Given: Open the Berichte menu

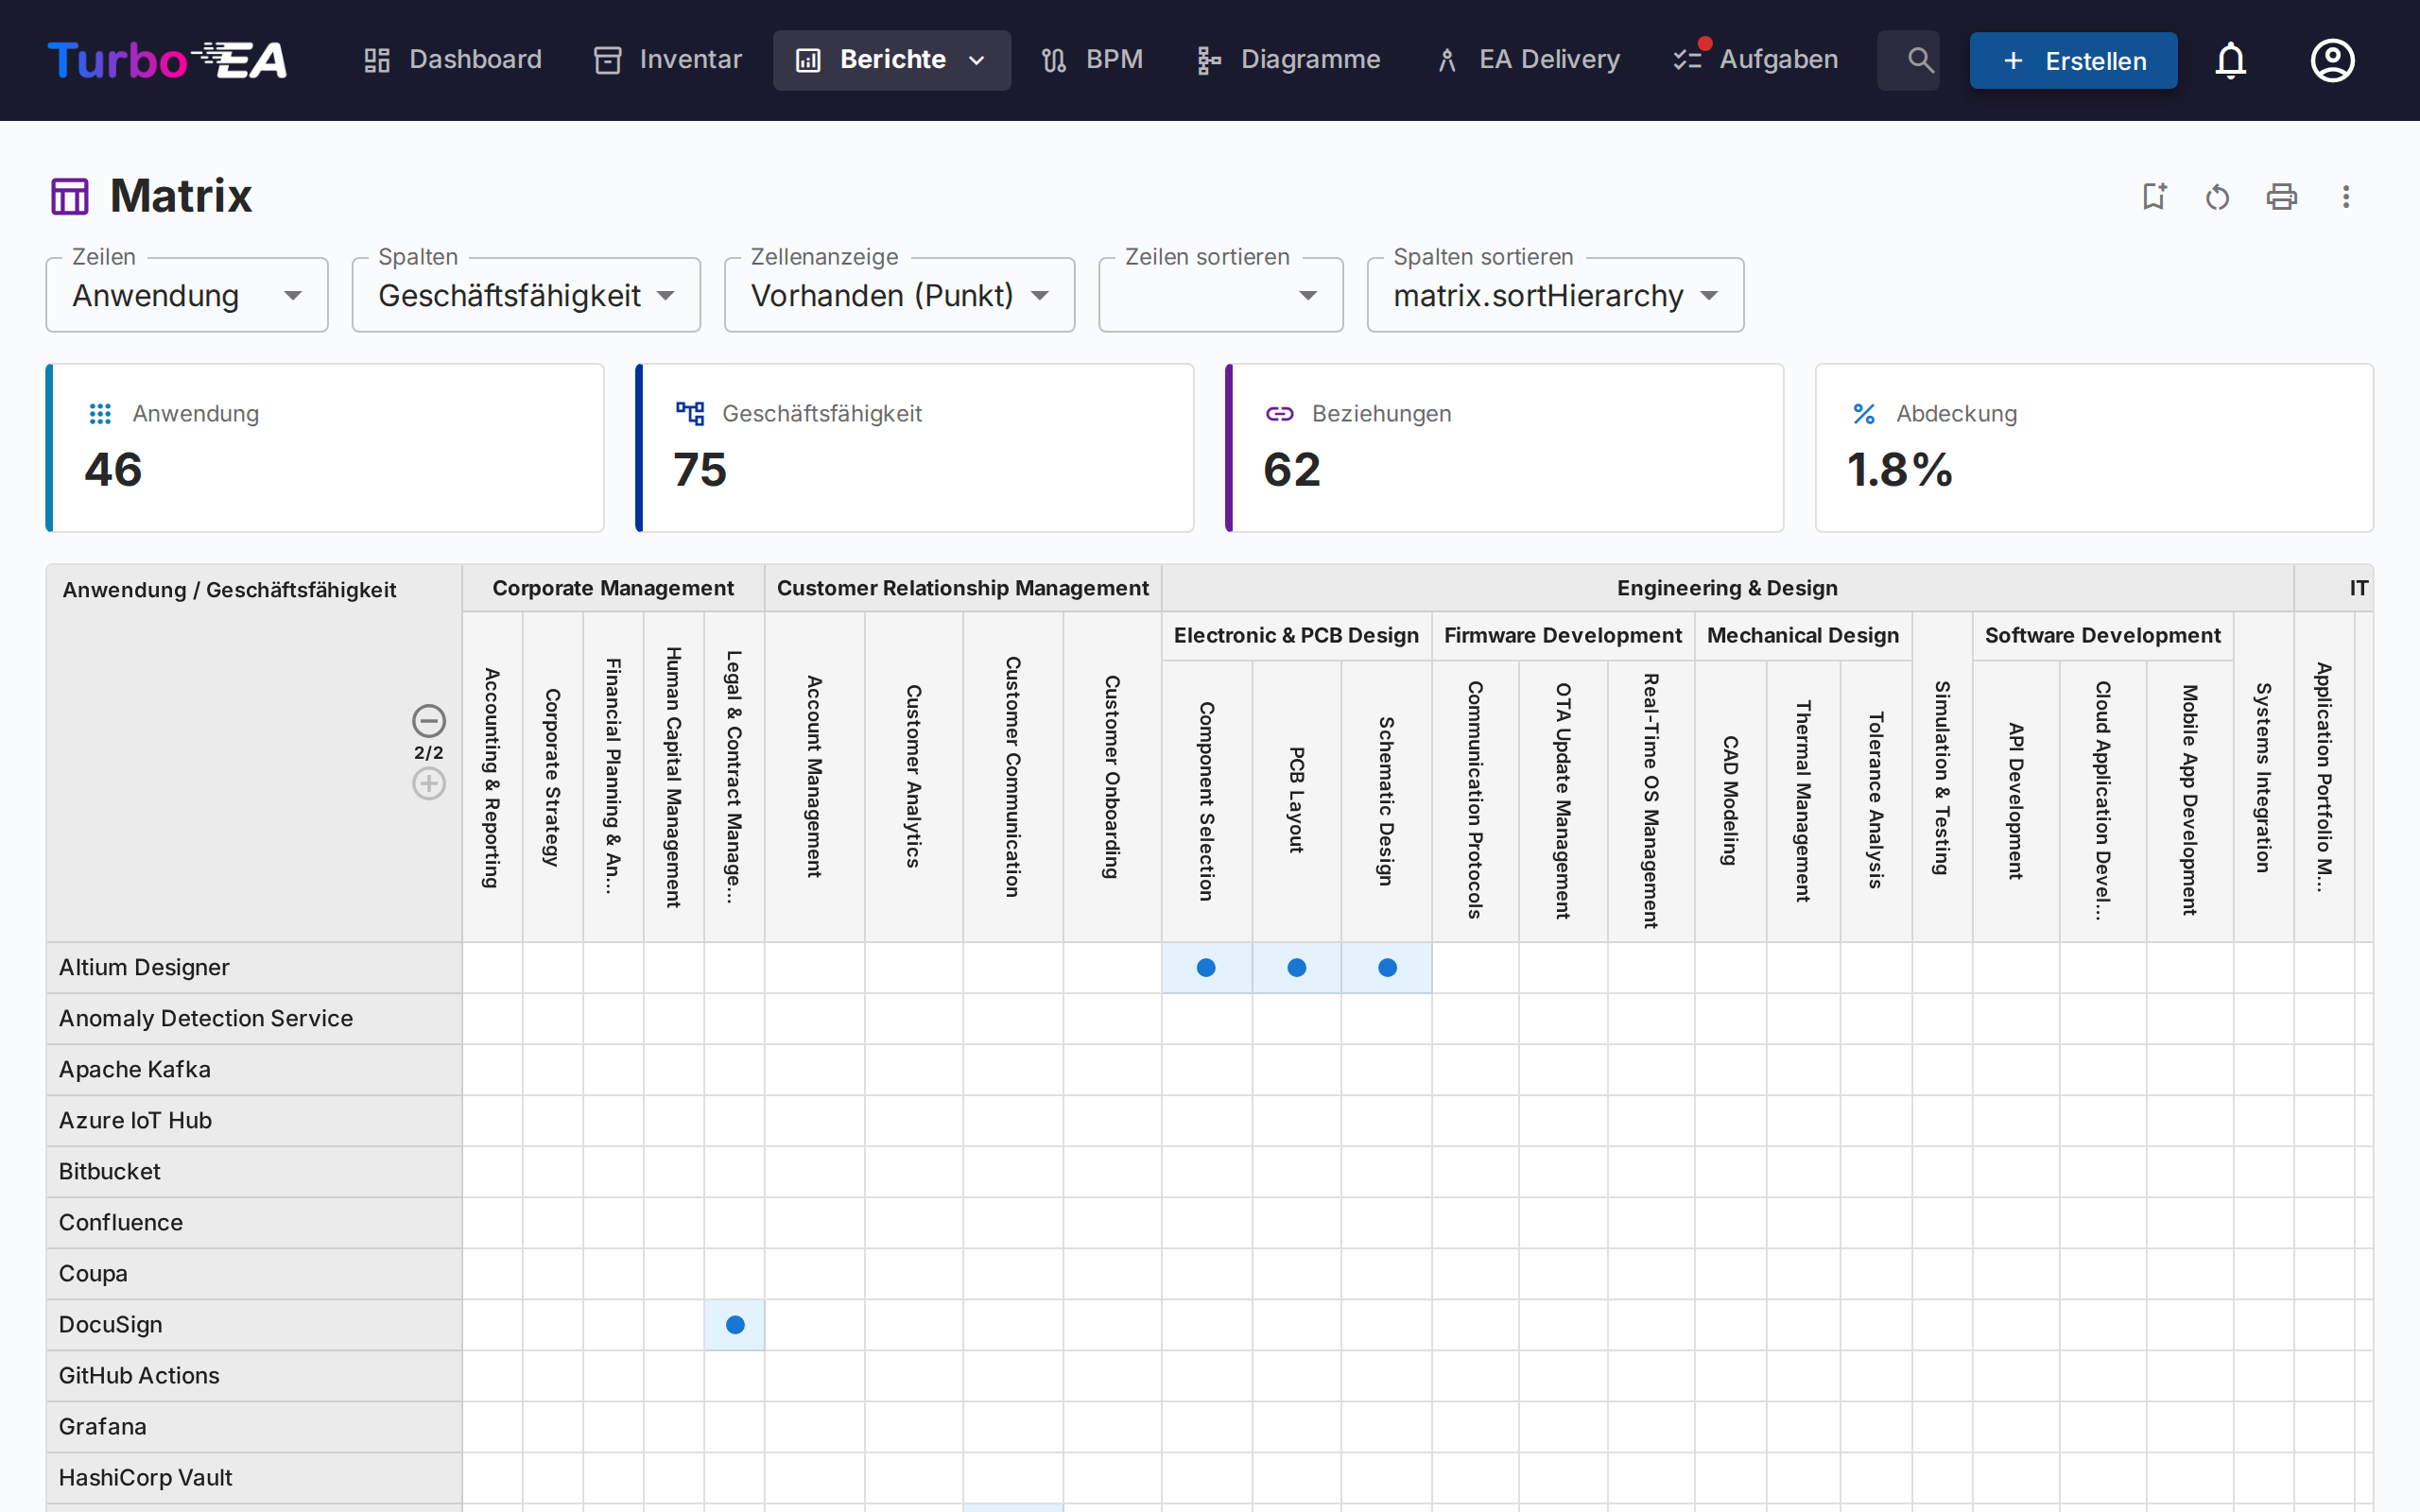Looking at the screenshot, I should (891, 60).
